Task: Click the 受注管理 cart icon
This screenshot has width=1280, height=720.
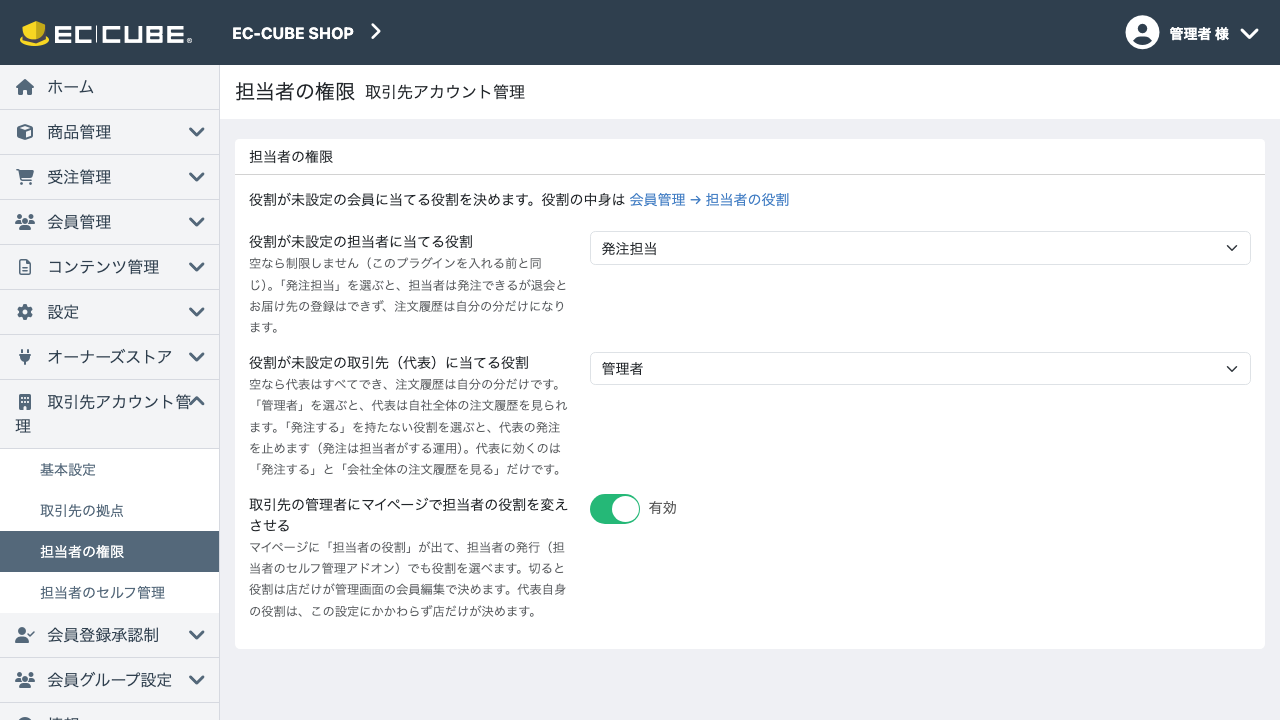Action: pyautogui.click(x=25, y=177)
